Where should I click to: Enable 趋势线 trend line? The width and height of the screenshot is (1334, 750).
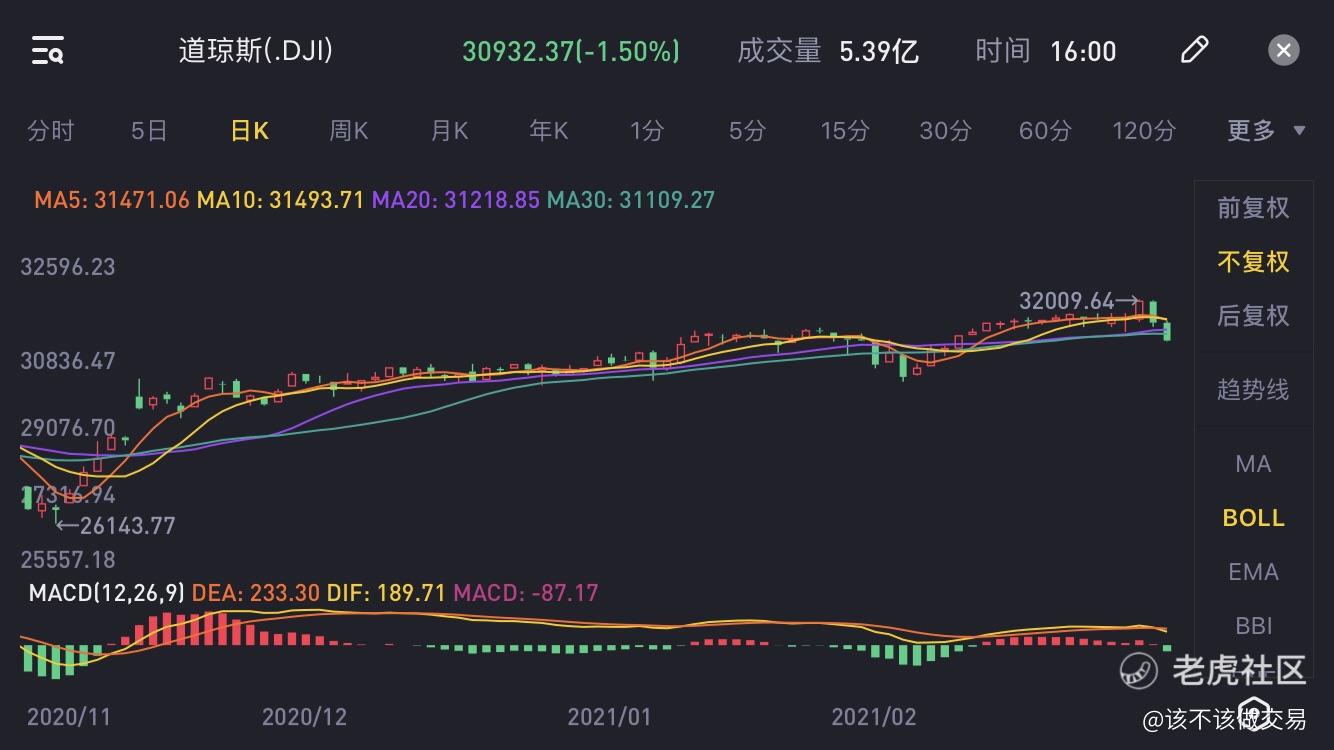point(1253,390)
